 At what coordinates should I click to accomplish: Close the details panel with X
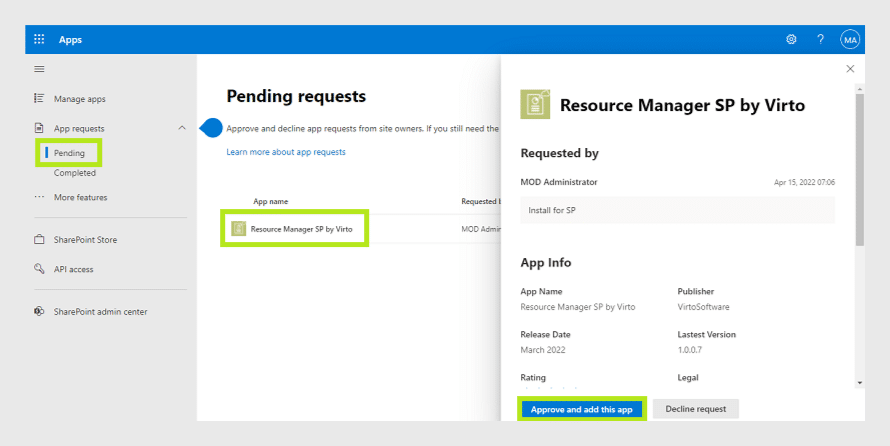pos(850,69)
